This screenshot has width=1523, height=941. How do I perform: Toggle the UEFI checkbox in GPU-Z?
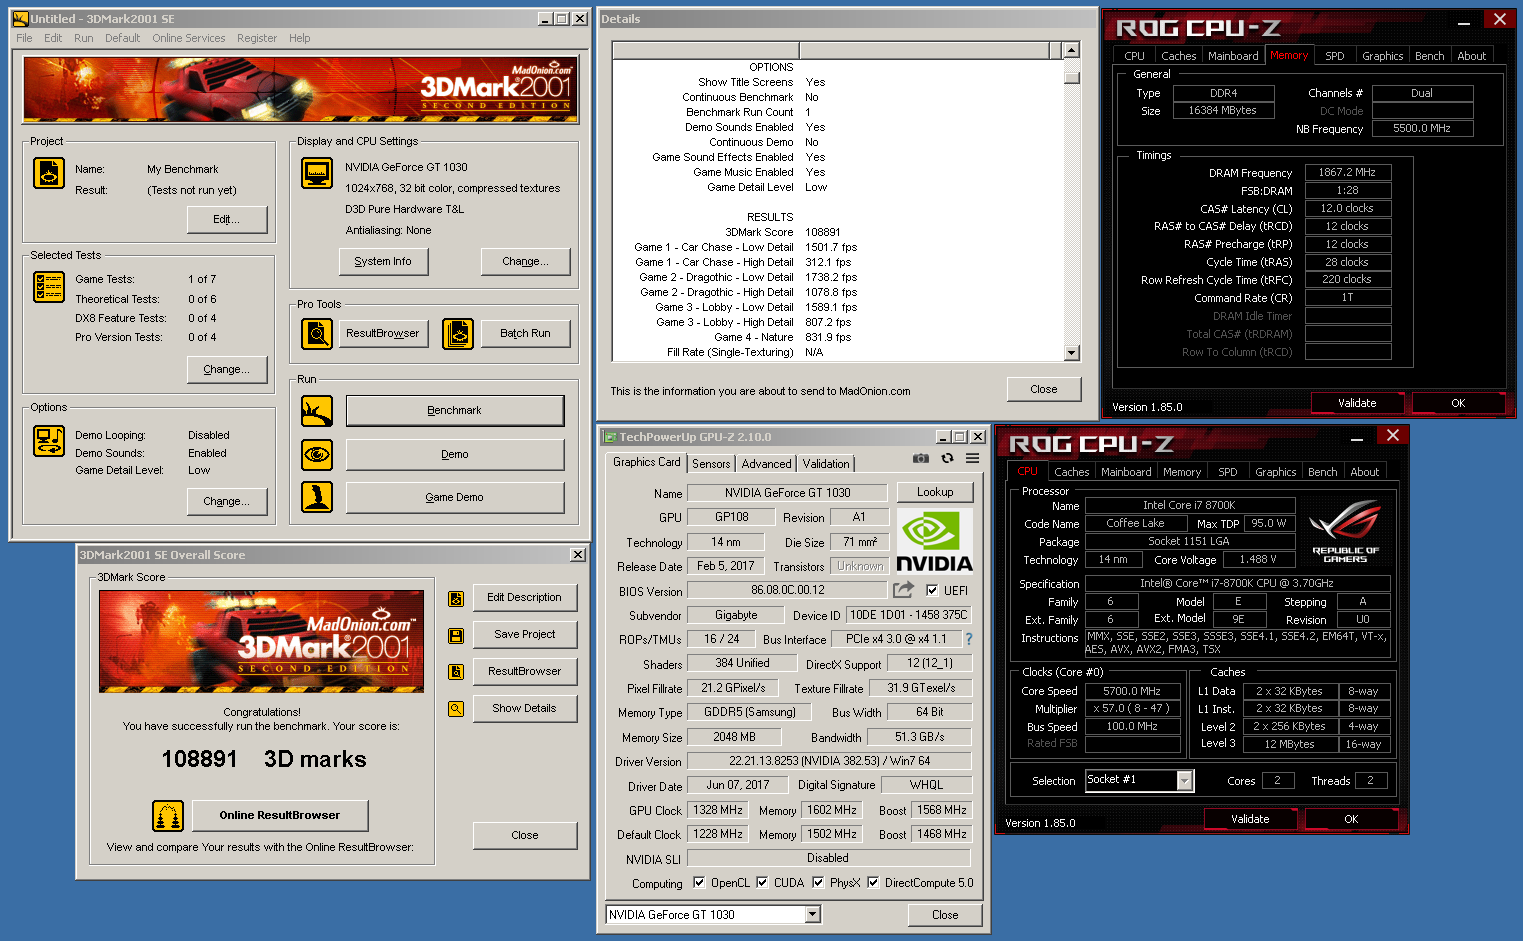click(x=932, y=590)
